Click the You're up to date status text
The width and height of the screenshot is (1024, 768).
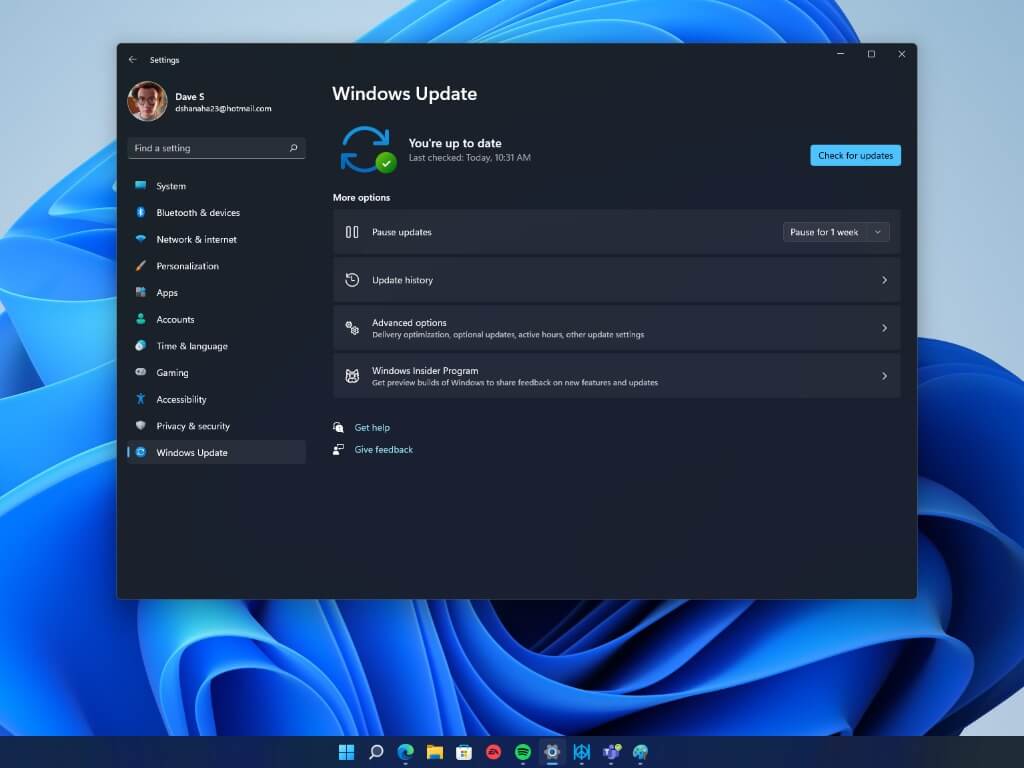(455, 144)
